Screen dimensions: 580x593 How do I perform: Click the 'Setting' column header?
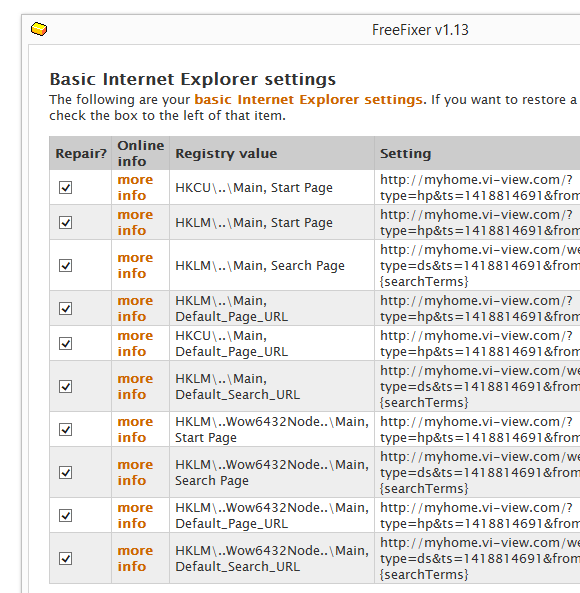click(x=477, y=153)
